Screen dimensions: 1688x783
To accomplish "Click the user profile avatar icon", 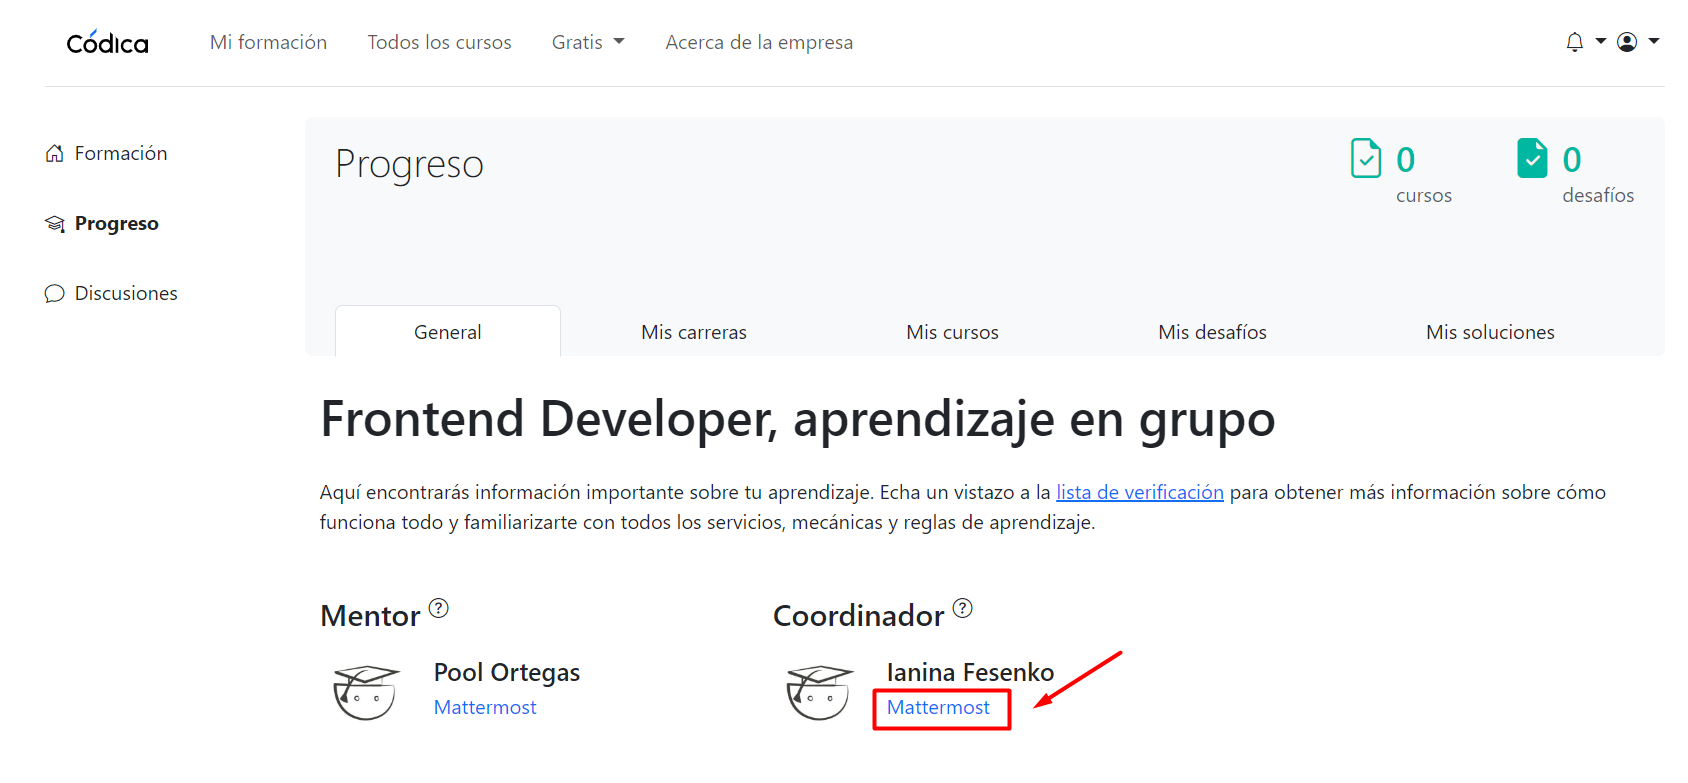I will [x=1627, y=42].
